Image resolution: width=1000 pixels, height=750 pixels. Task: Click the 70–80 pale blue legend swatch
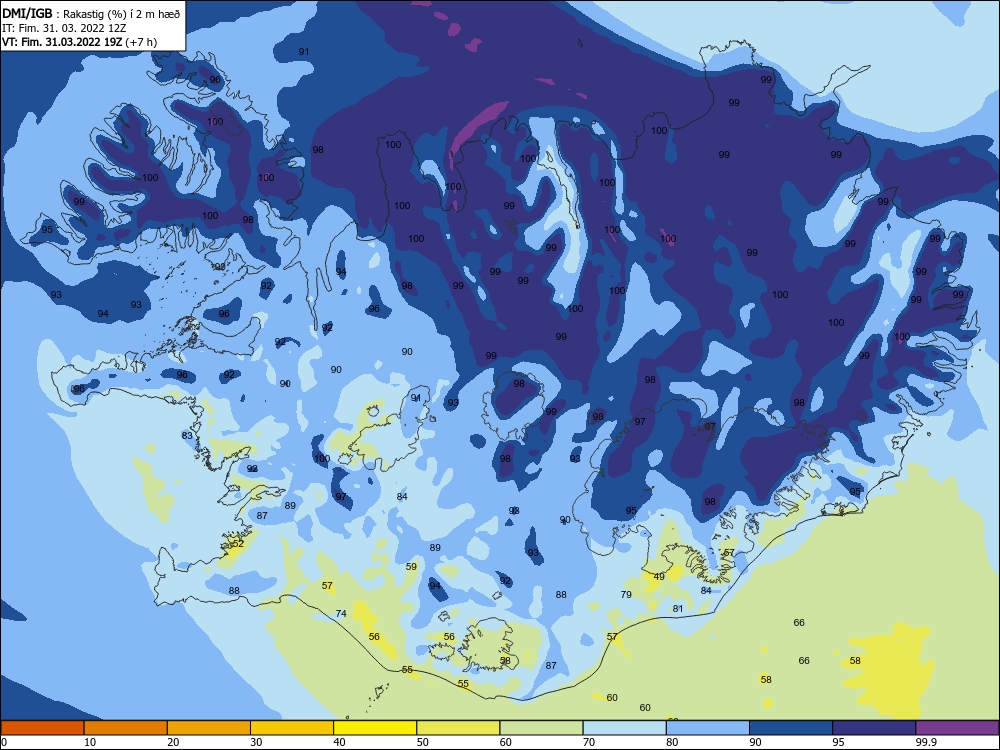624,728
